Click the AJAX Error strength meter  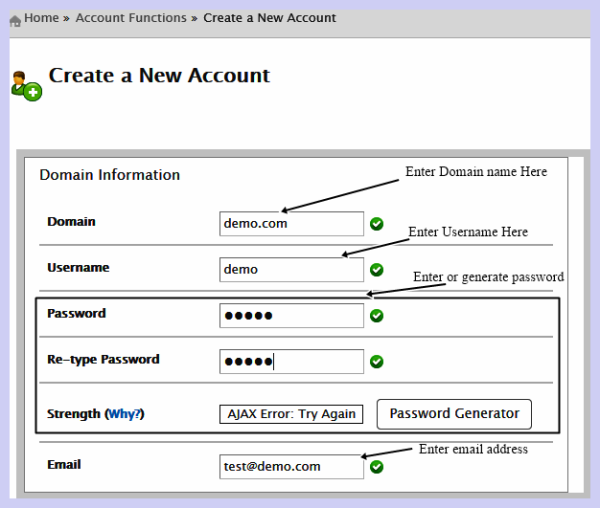(291, 414)
